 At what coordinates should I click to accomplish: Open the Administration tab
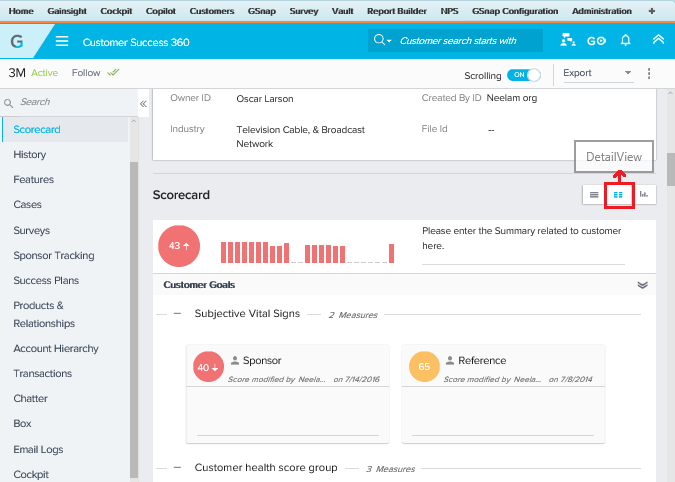602,11
